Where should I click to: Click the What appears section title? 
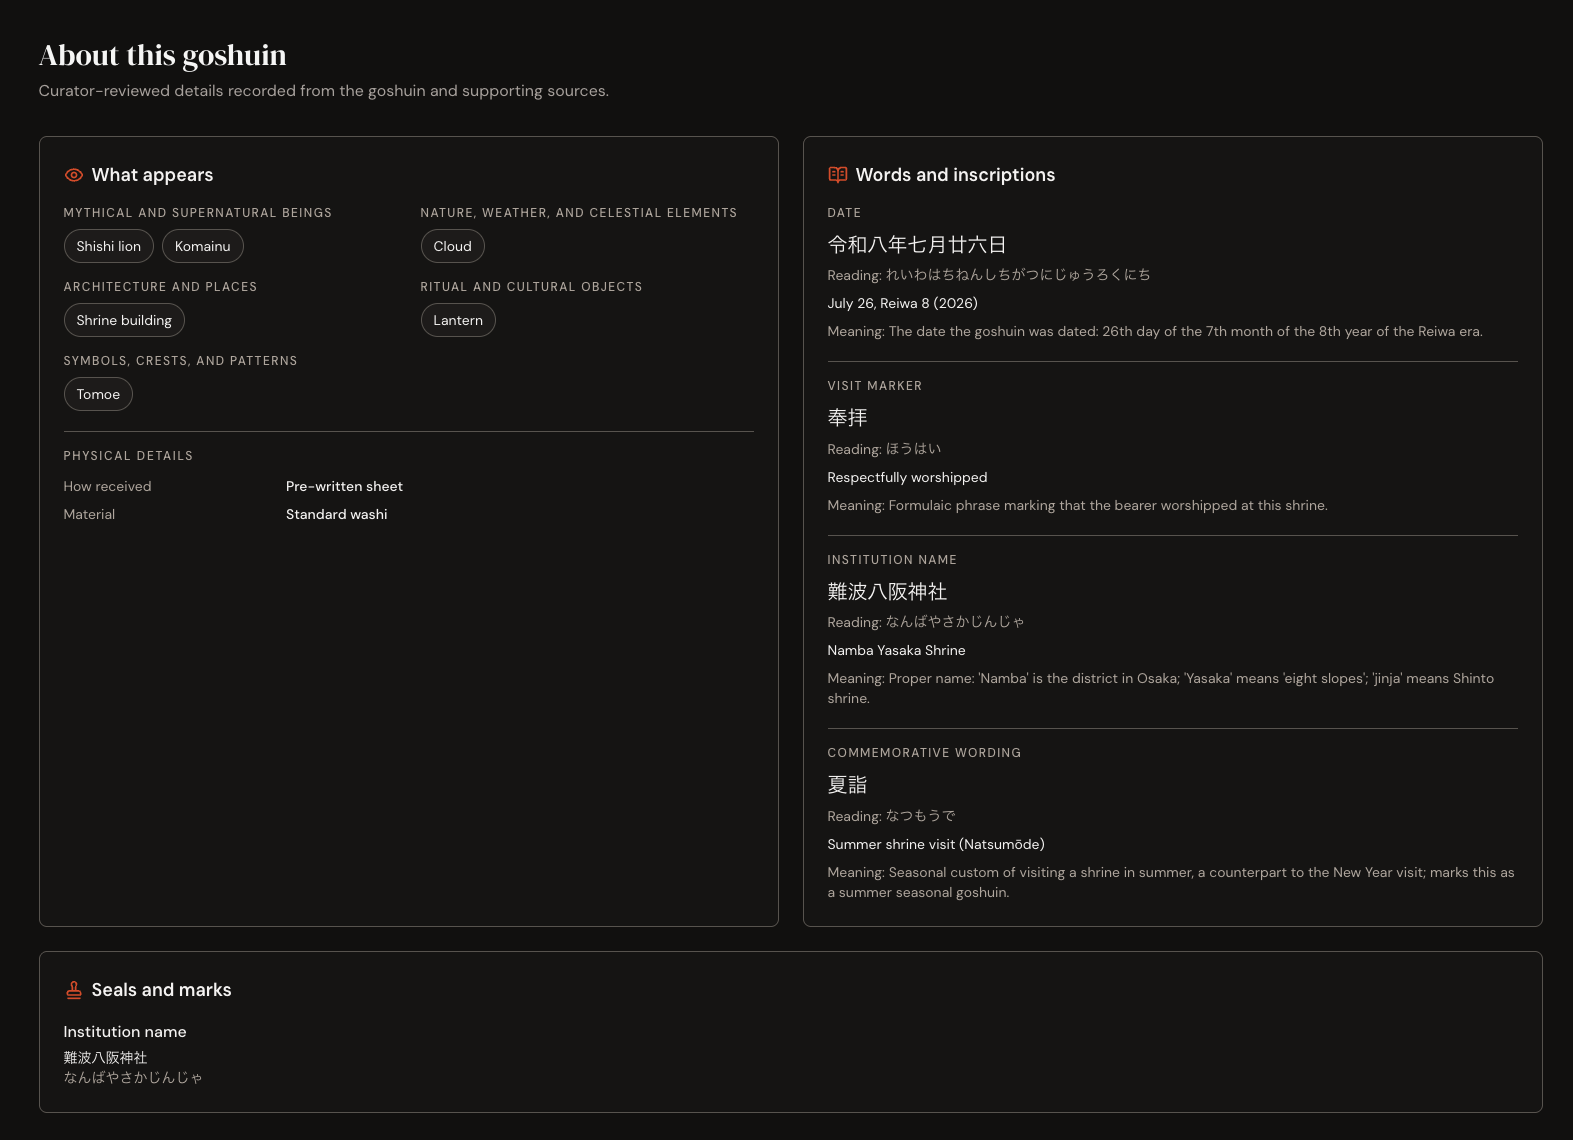pyautogui.click(x=153, y=175)
